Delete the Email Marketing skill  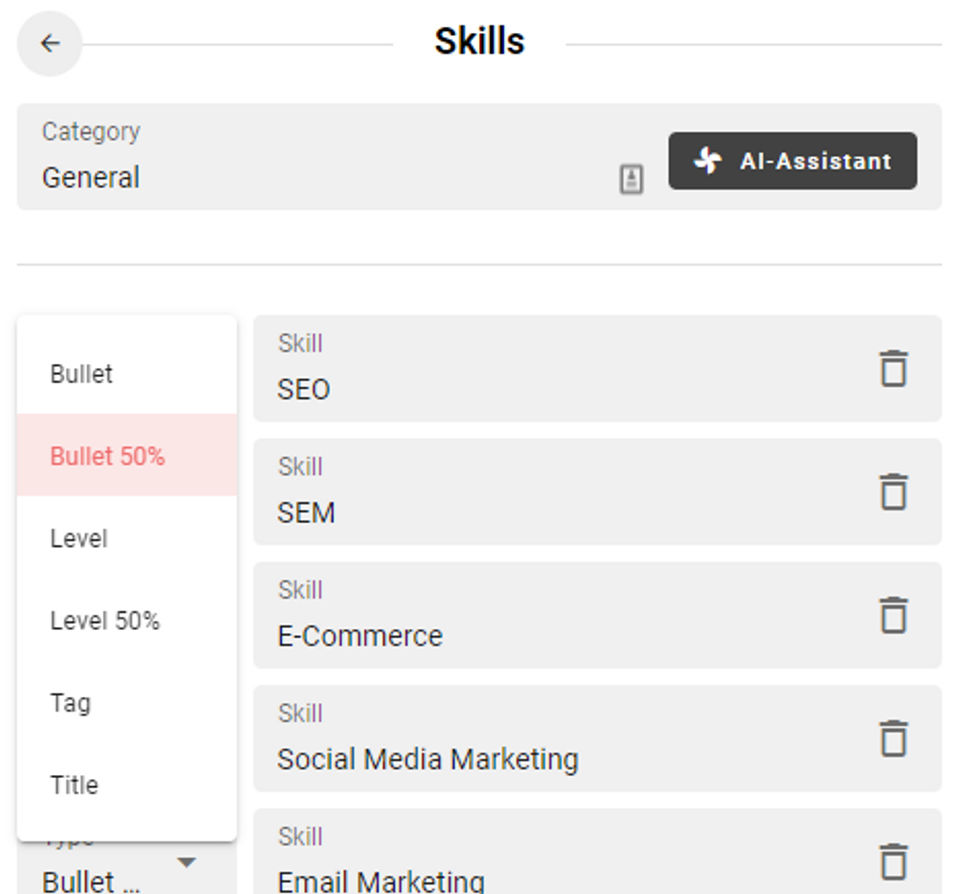pyautogui.click(x=893, y=861)
